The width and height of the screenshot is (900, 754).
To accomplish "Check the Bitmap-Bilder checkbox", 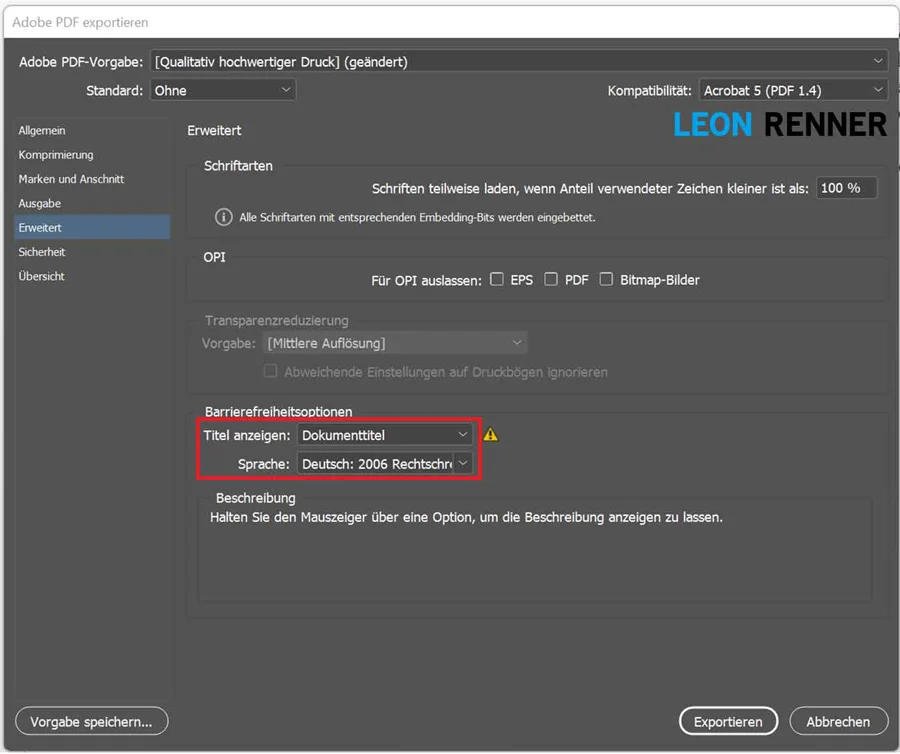I will (606, 280).
